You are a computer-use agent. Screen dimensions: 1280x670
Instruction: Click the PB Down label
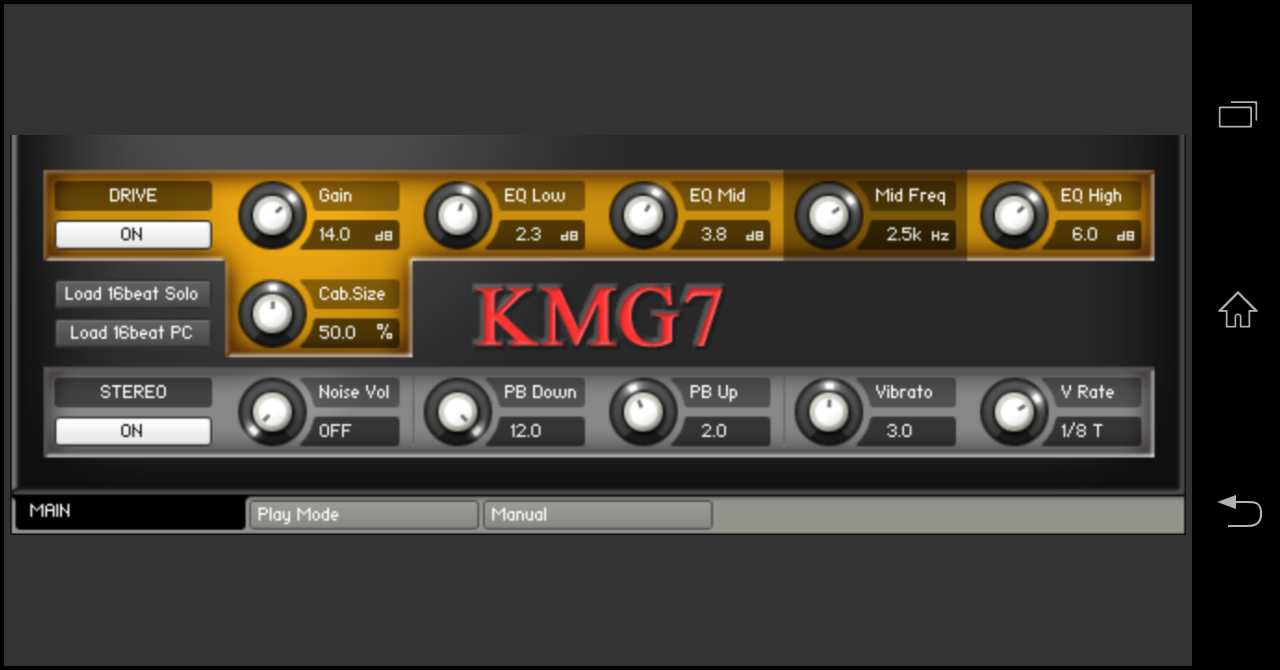tap(541, 392)
